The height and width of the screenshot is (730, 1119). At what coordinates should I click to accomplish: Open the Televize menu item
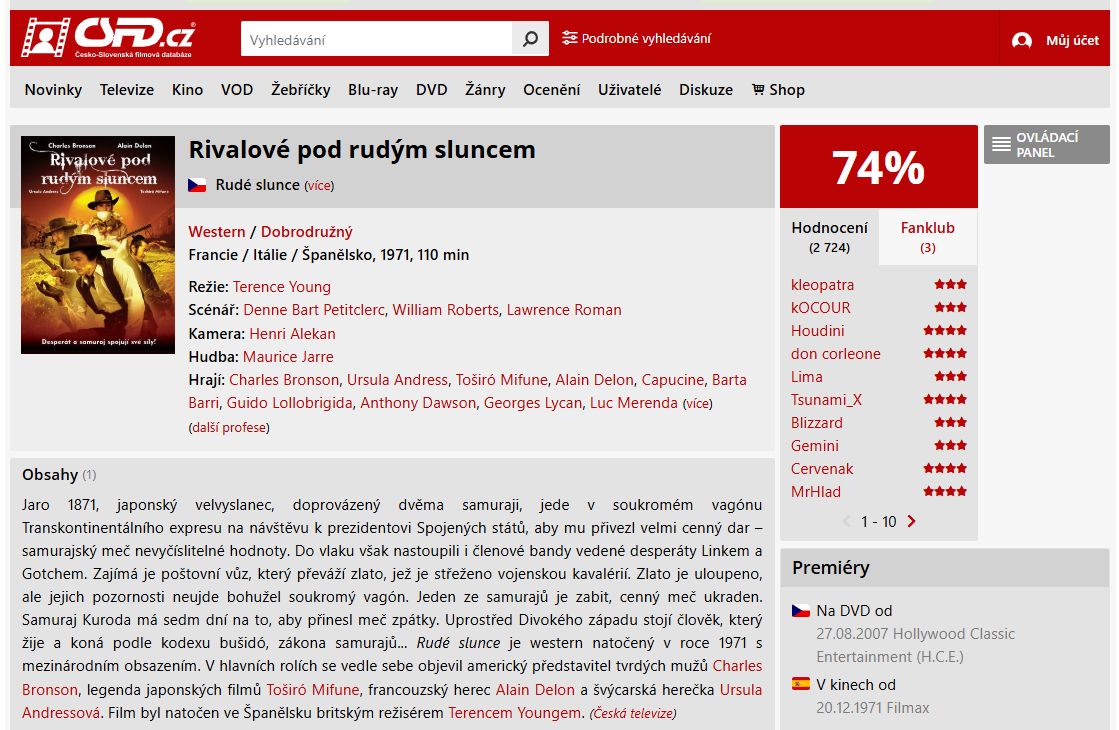pyautogui.click(x=127, y=90)
